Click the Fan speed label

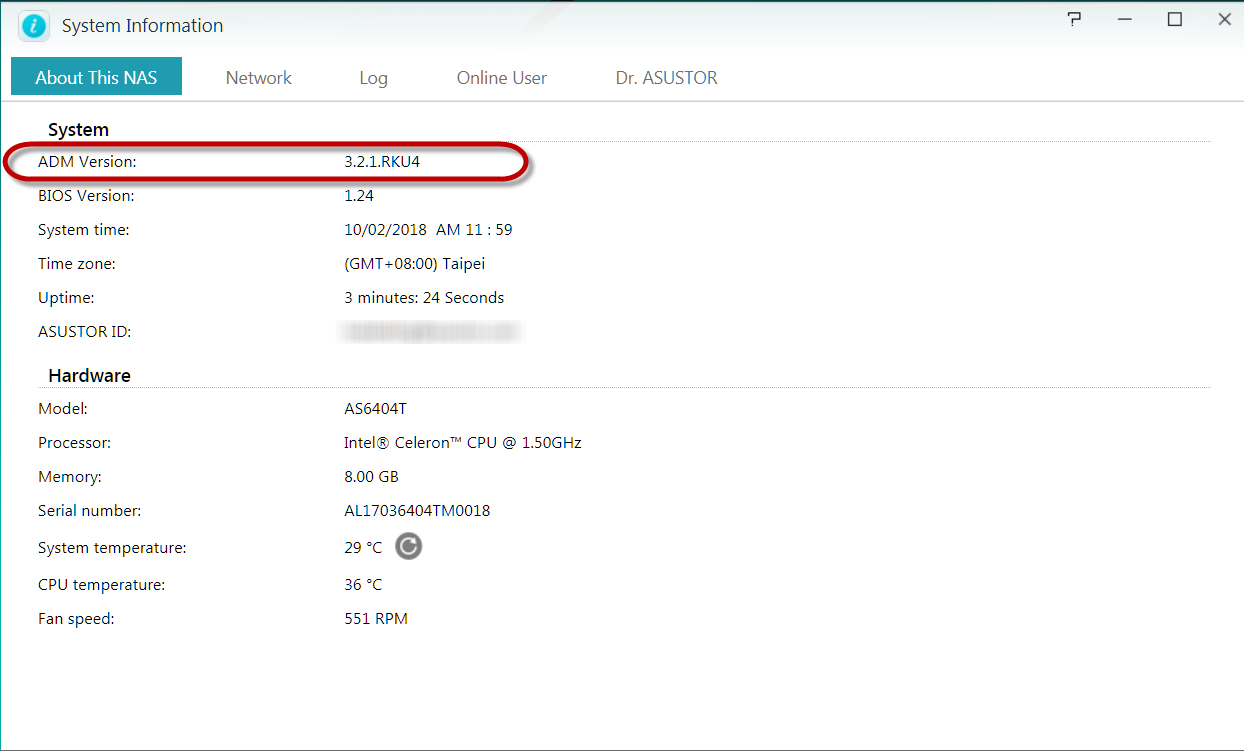click(x=76, y=619)
